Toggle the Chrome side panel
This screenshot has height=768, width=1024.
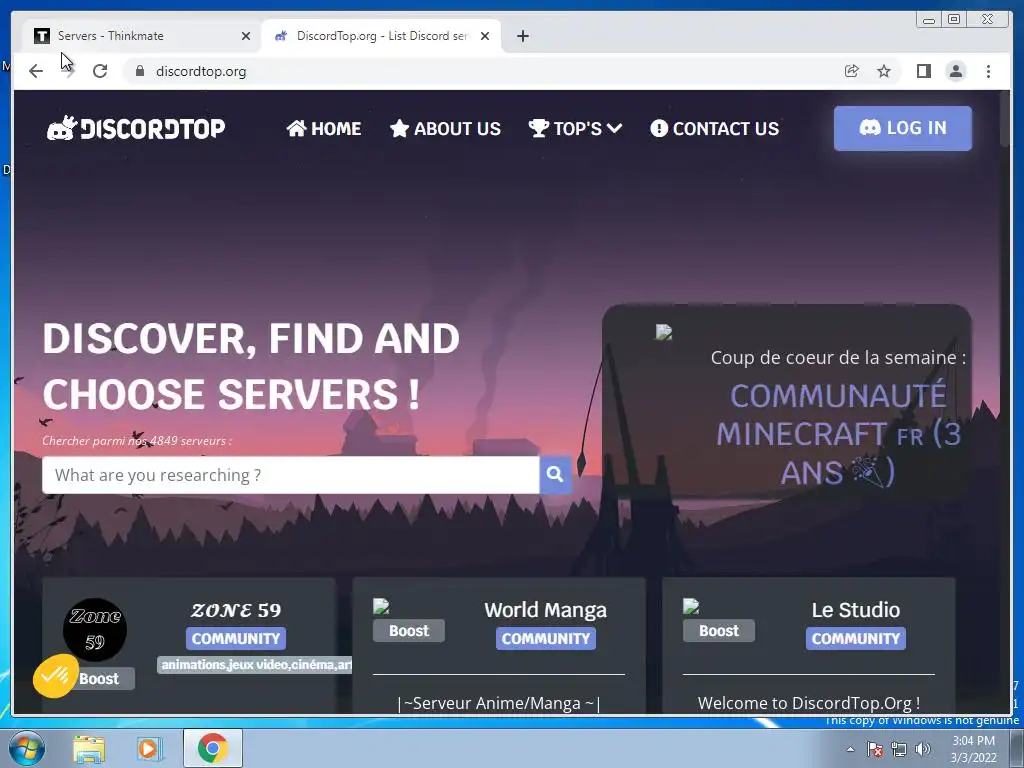[923, 71]
